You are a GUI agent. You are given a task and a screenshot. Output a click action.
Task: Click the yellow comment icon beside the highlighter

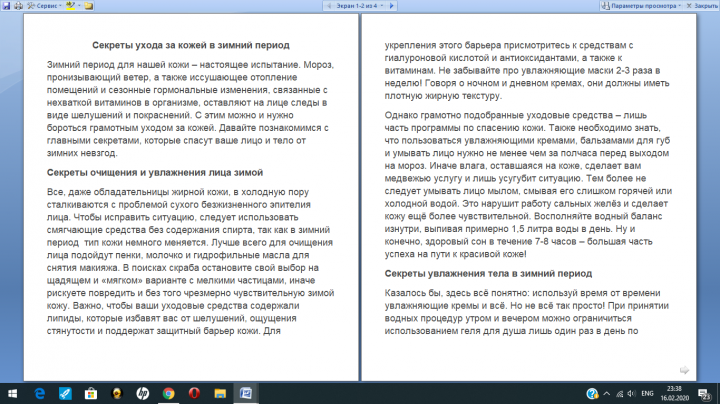click(89, 6)
